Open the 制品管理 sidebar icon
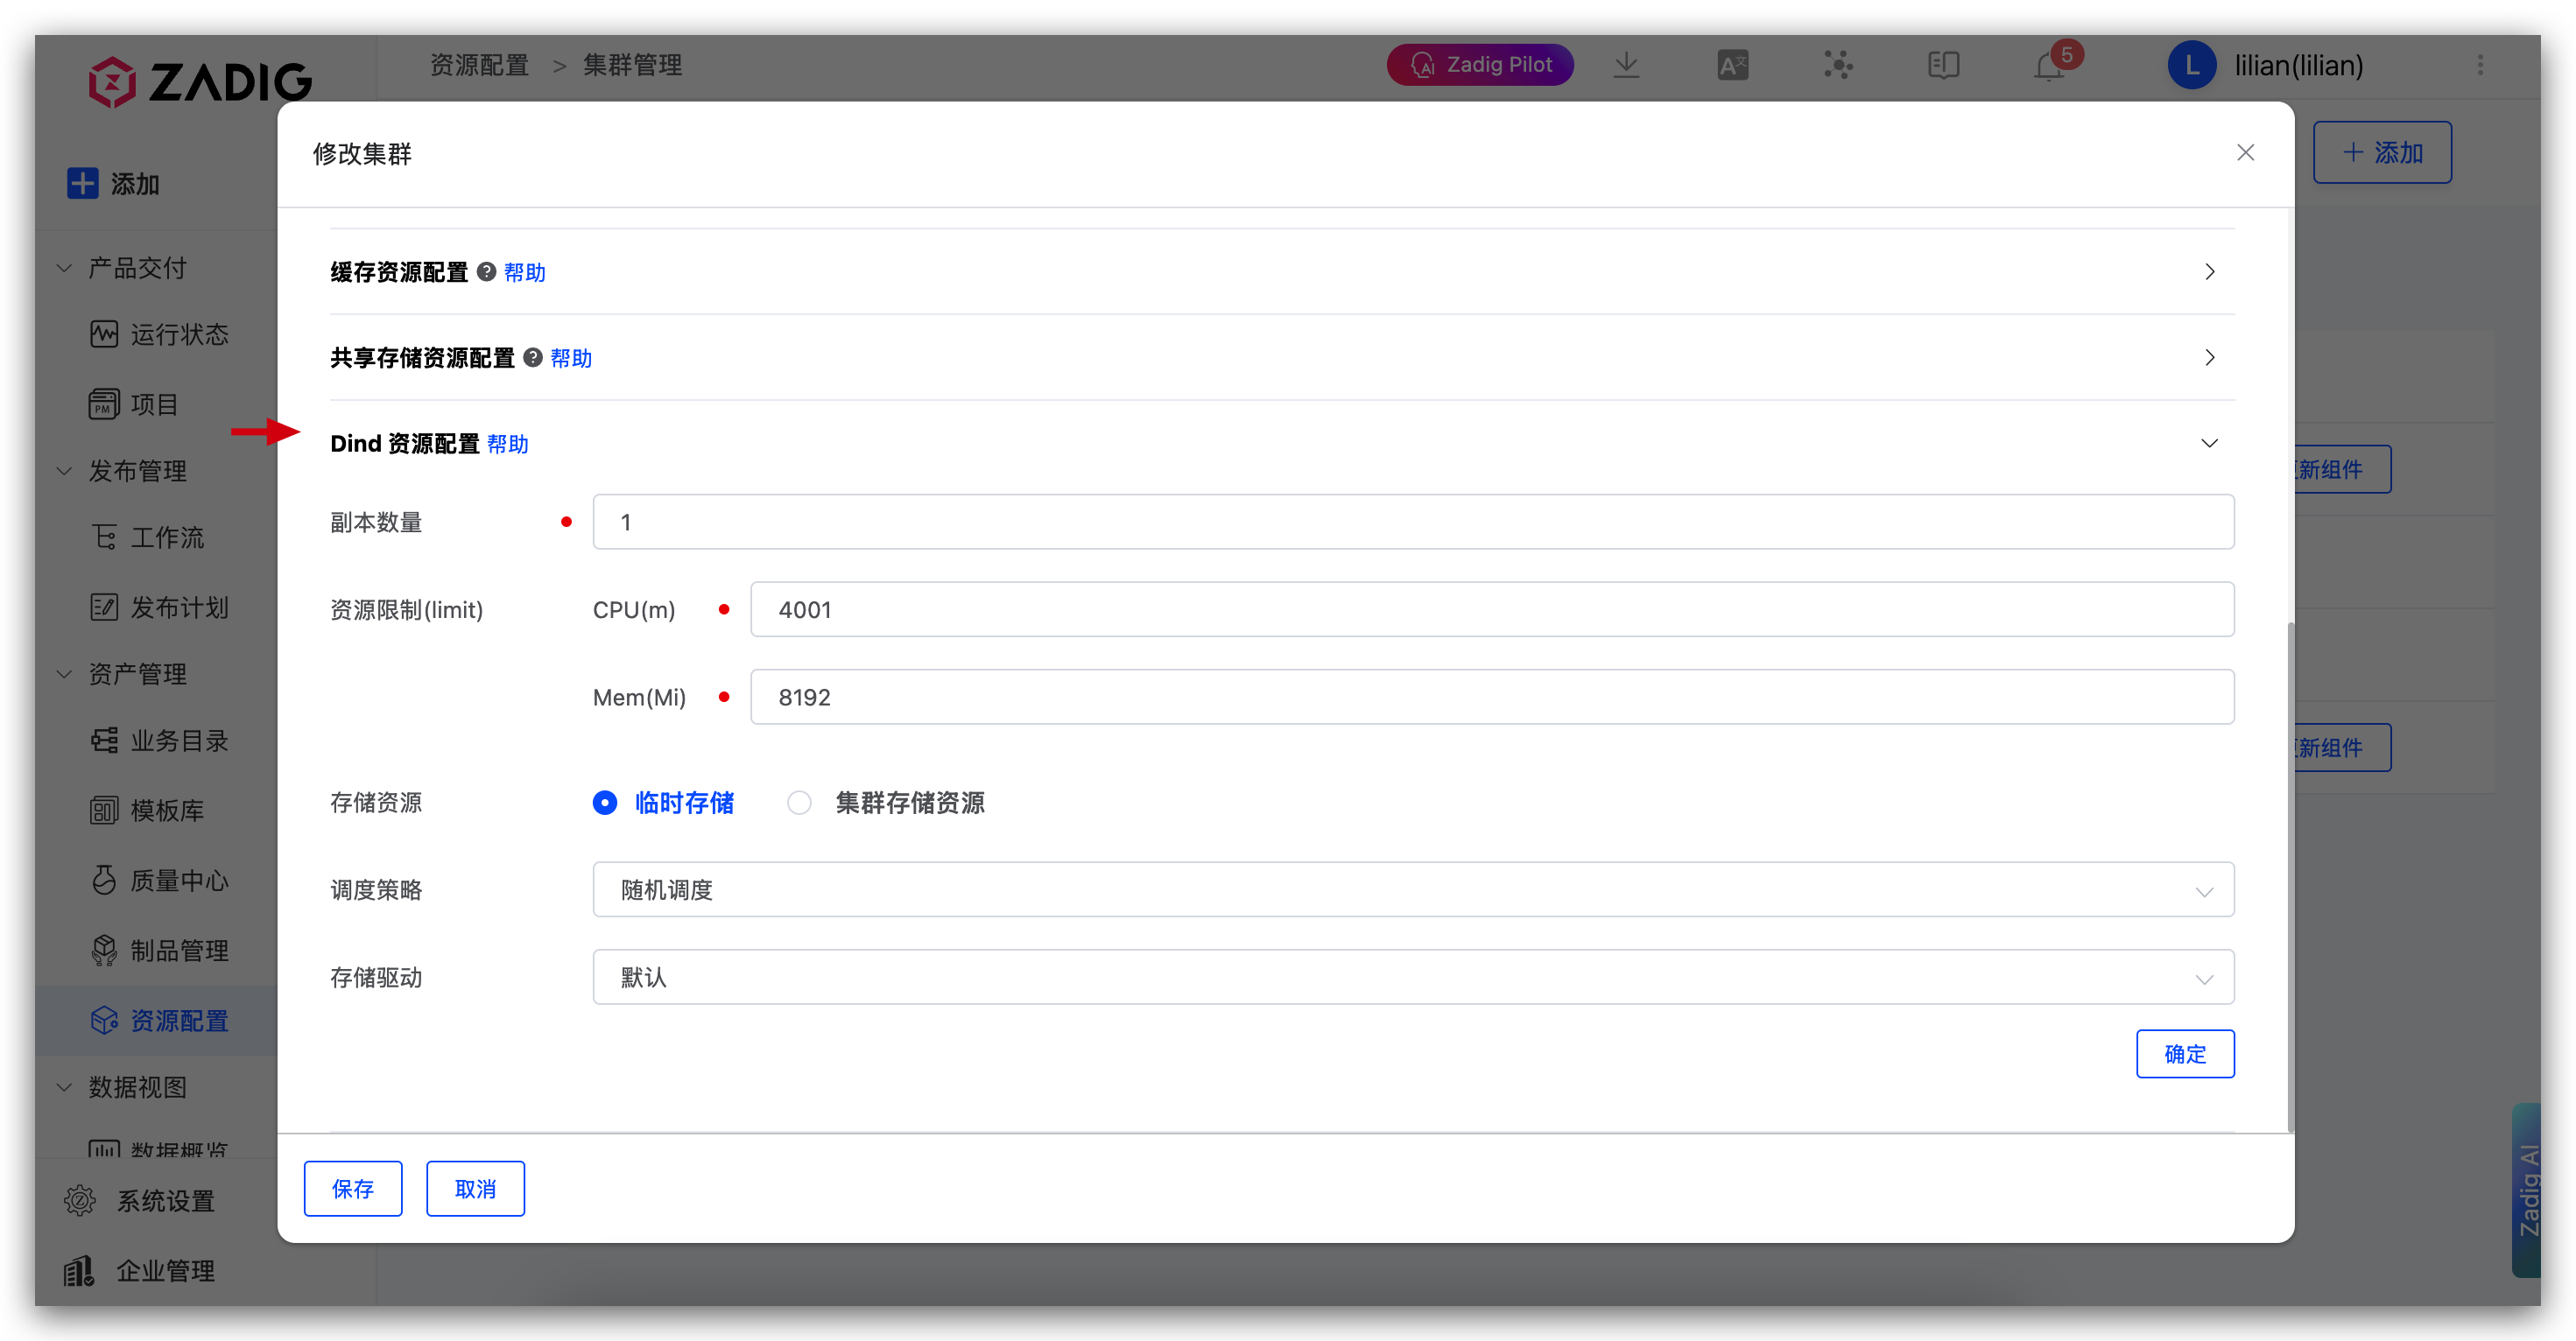The image size is (2576, 1341). click(x=104, y=950)
